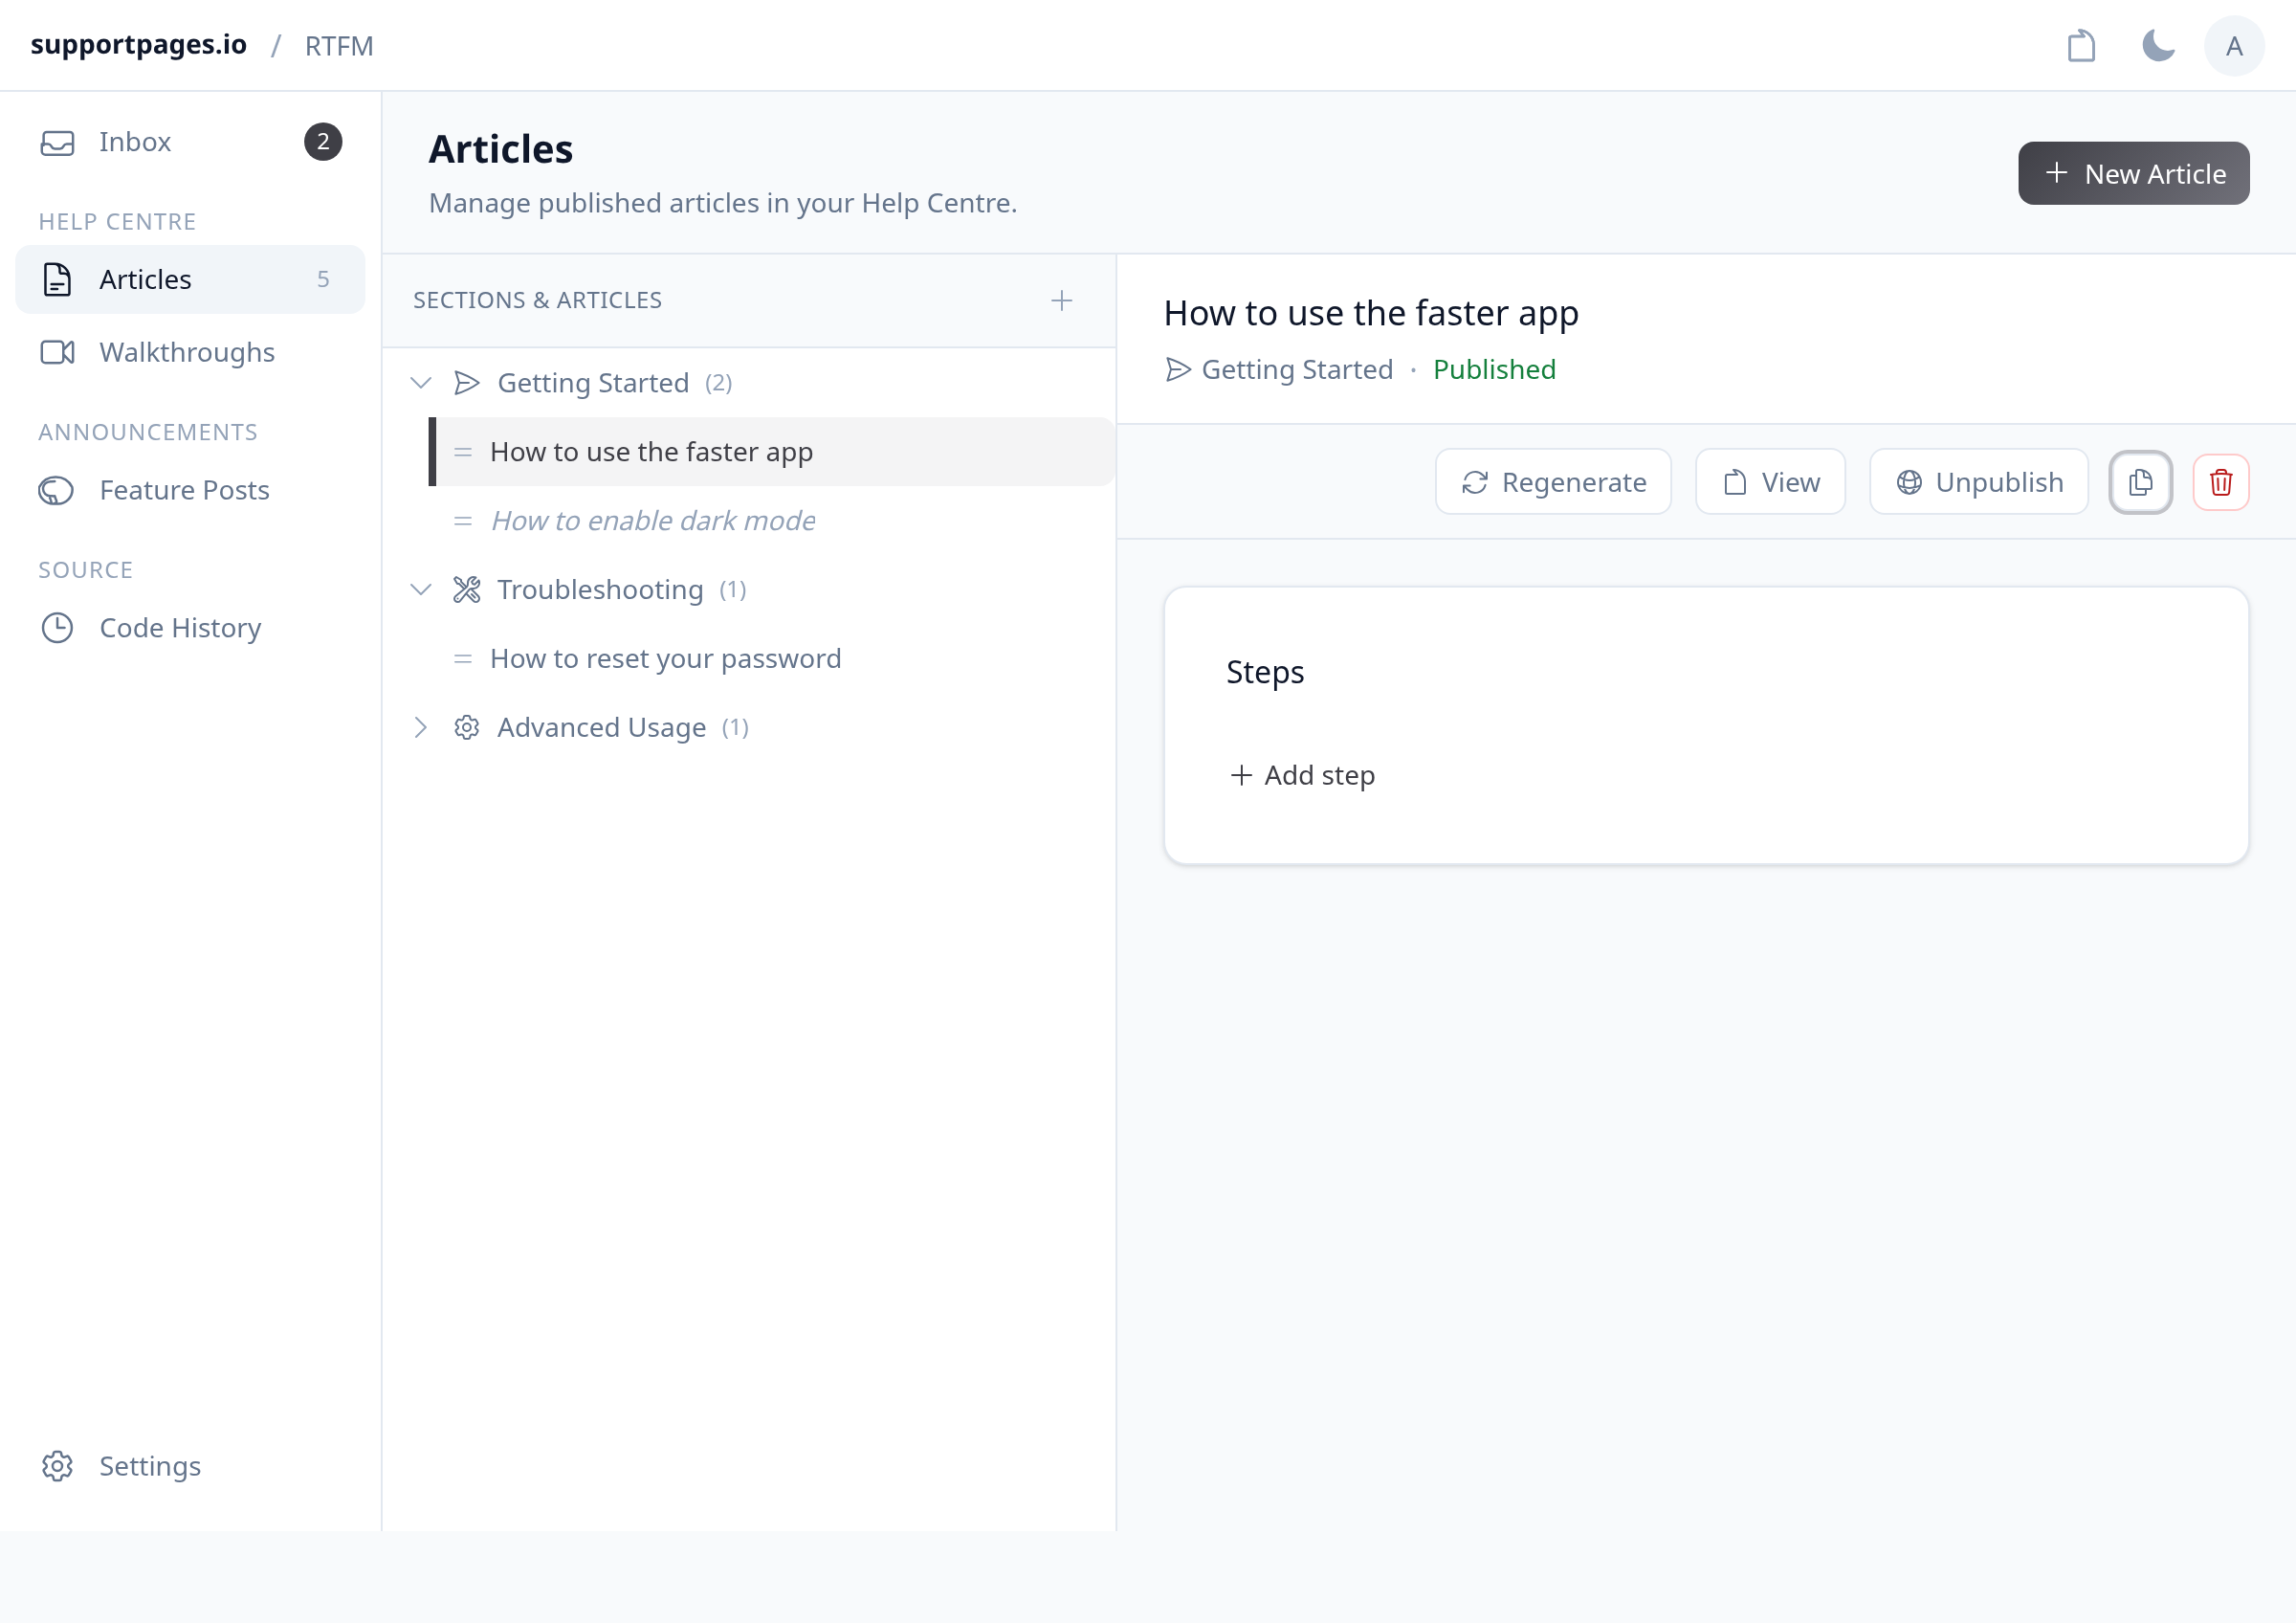Collapse the Troubleshooting section chevron
Viewport: 2296px width, 1623px height.
tap(421, 590)
